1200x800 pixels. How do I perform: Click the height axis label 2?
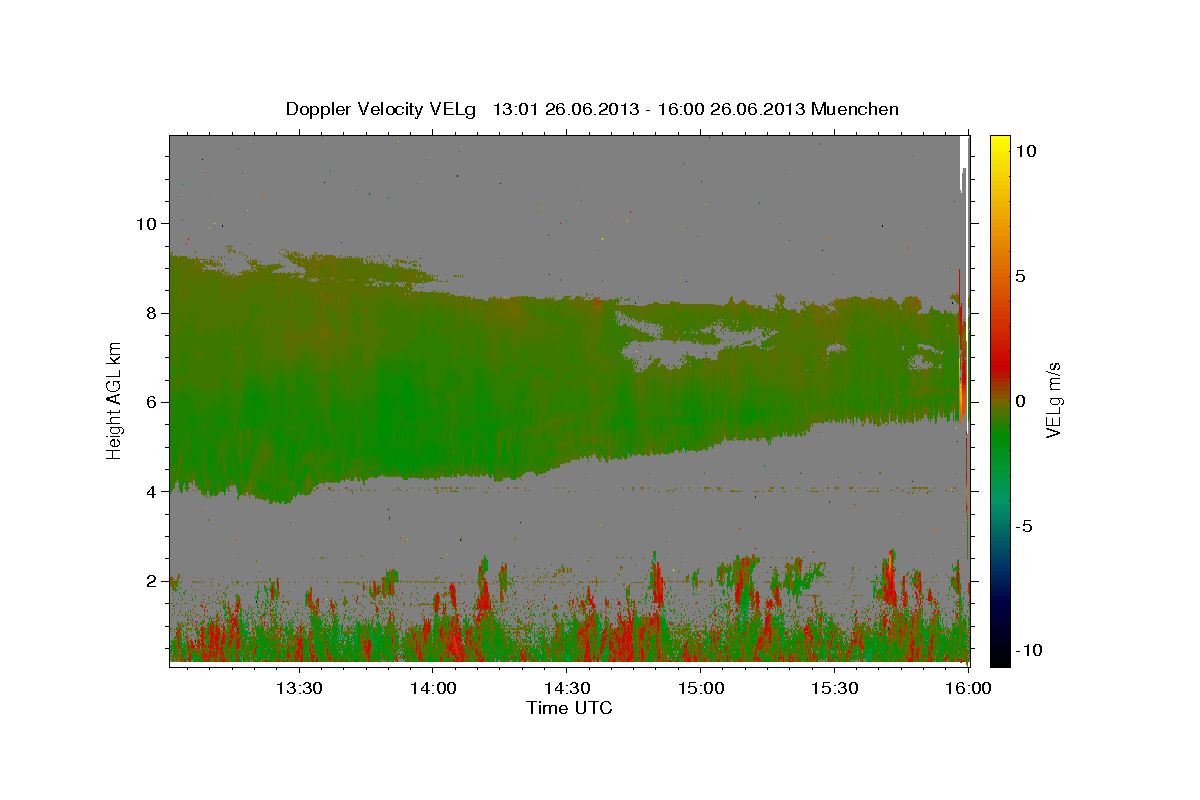pyautogui.click(x=153, y=581)
